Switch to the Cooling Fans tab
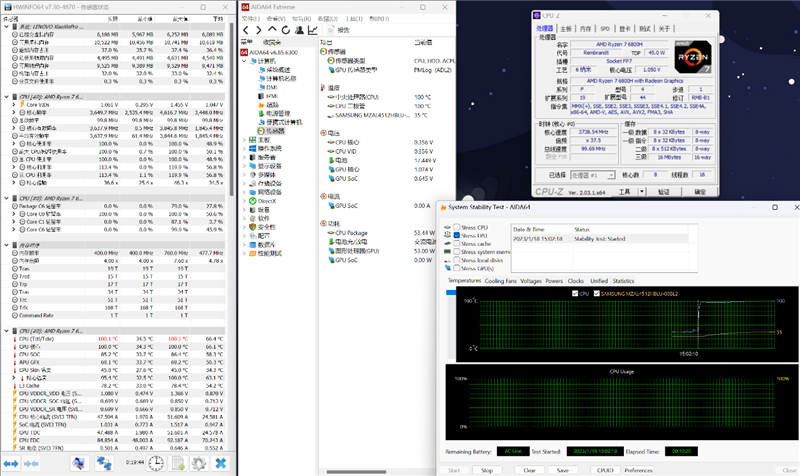The image size is (800, 476). pos(500,281)
